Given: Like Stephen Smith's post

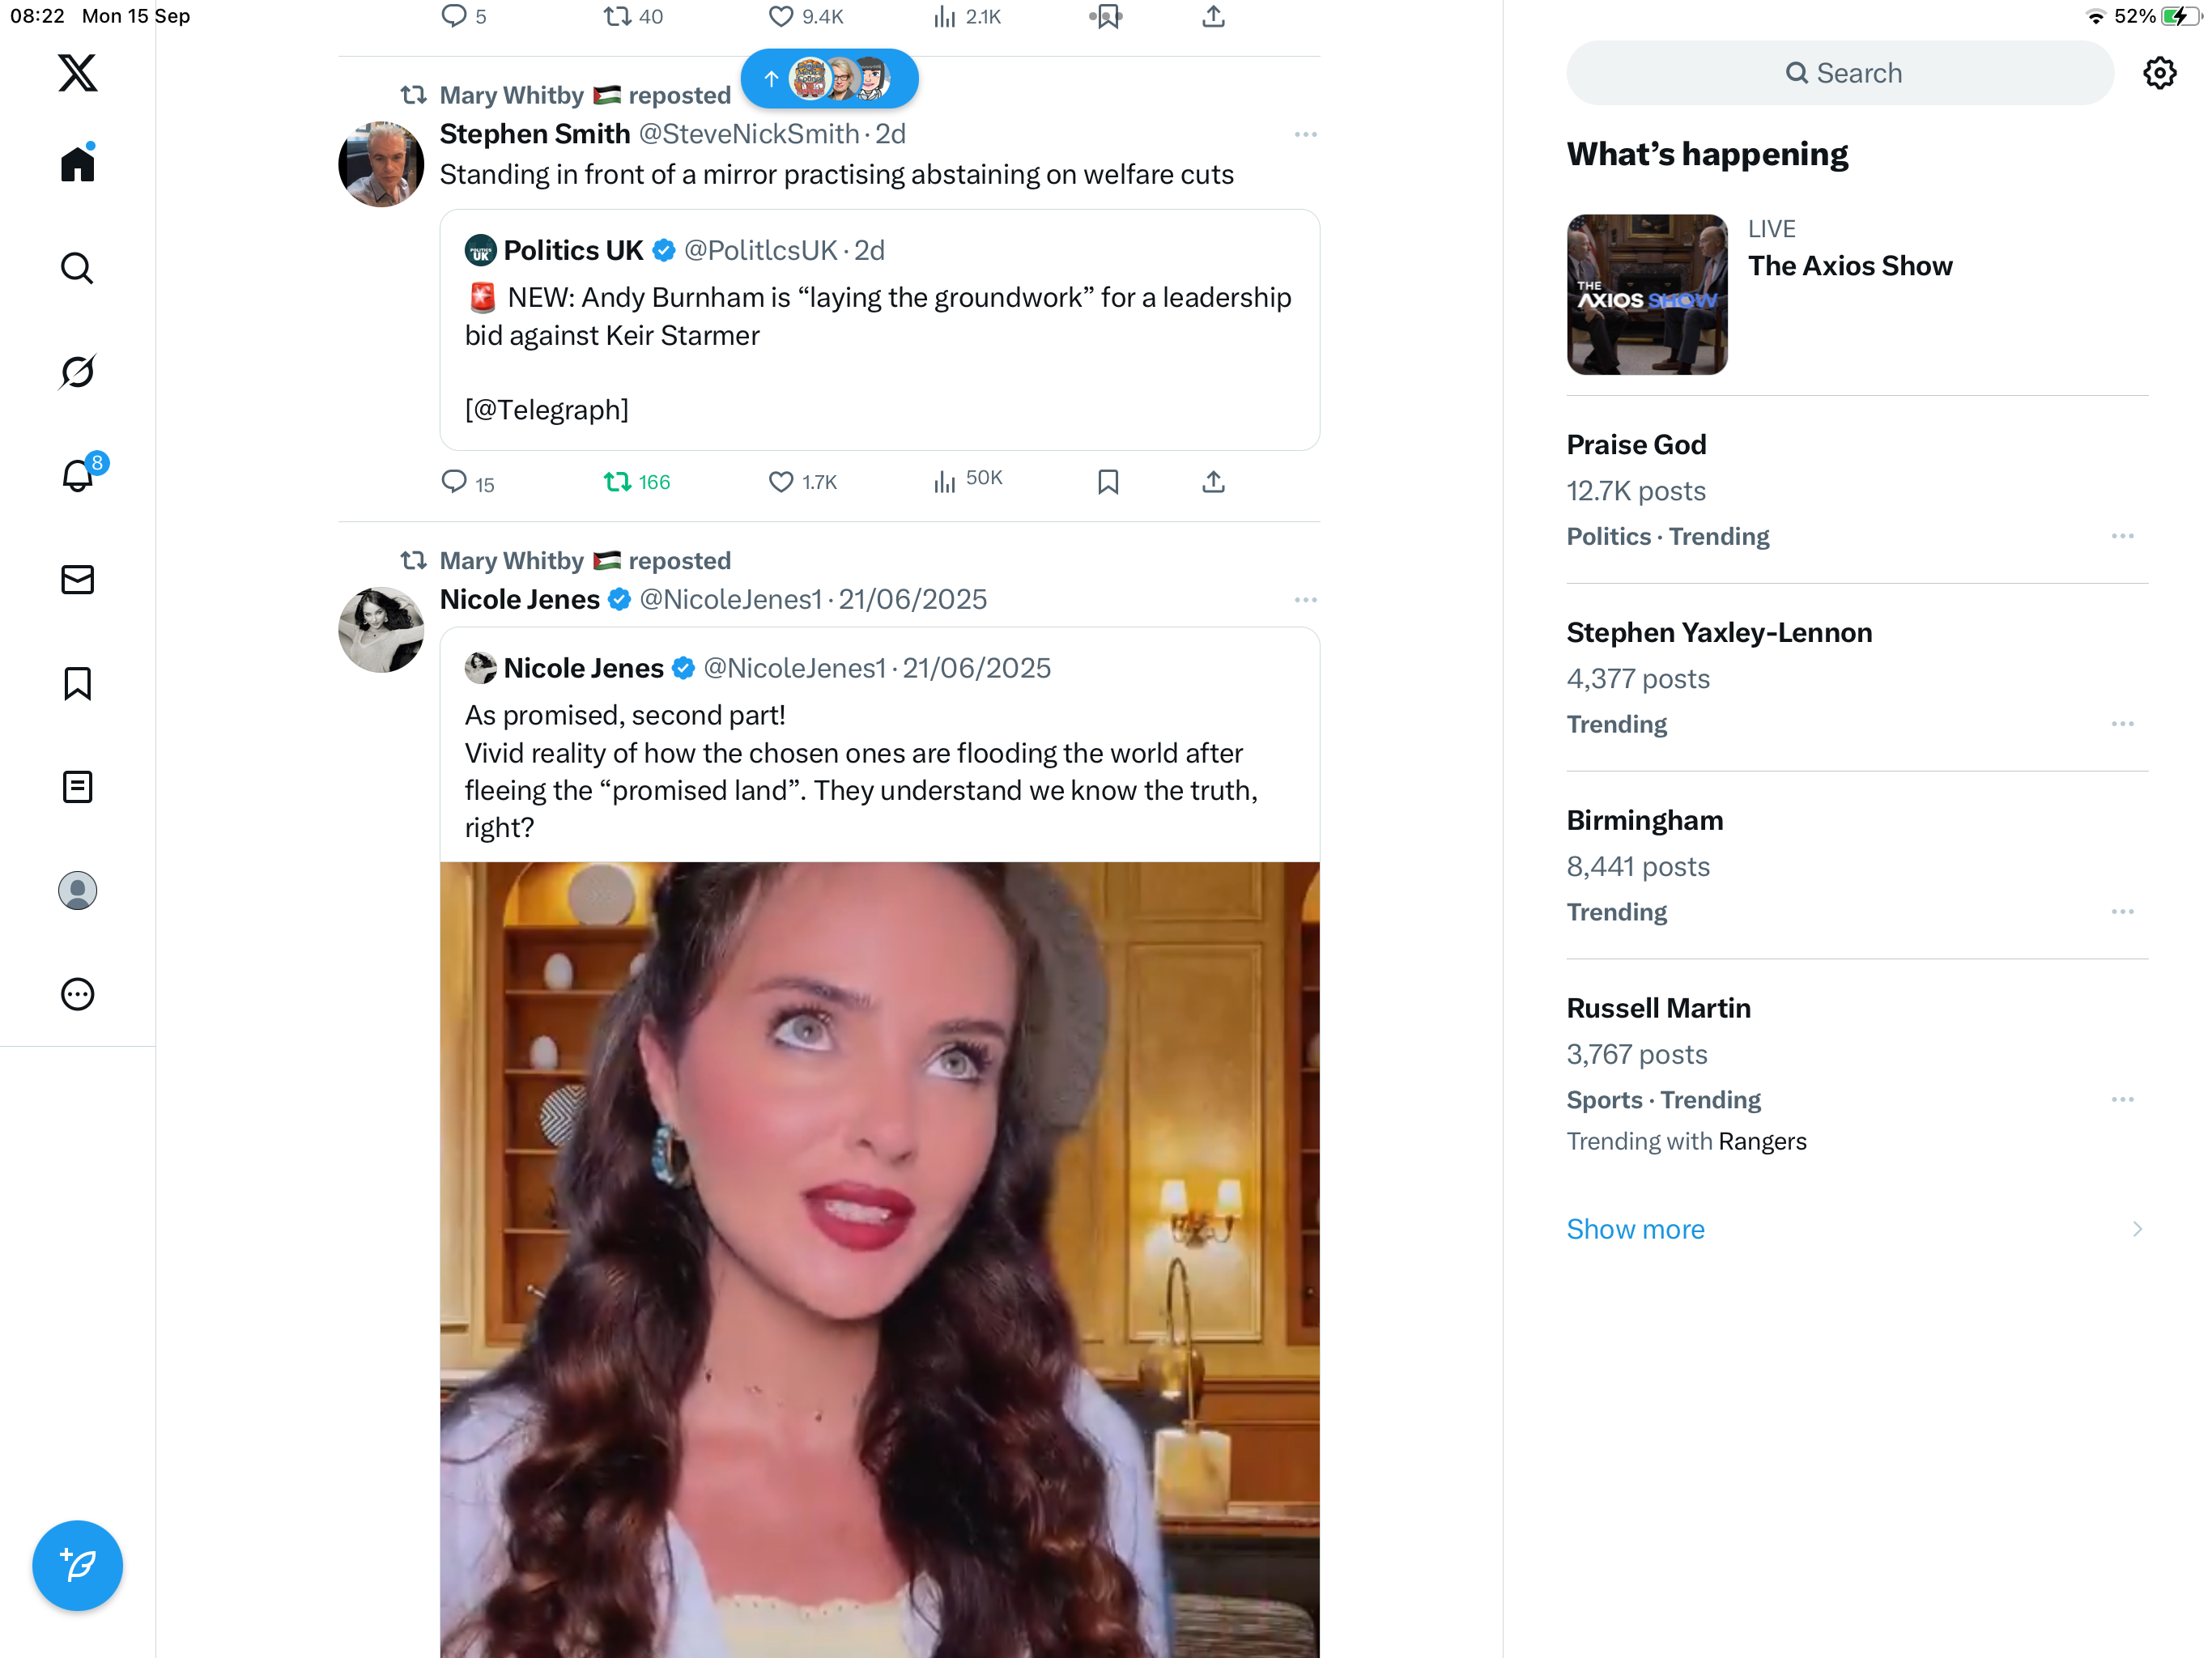Looking at the screenshot, I should tap(781, 482).
